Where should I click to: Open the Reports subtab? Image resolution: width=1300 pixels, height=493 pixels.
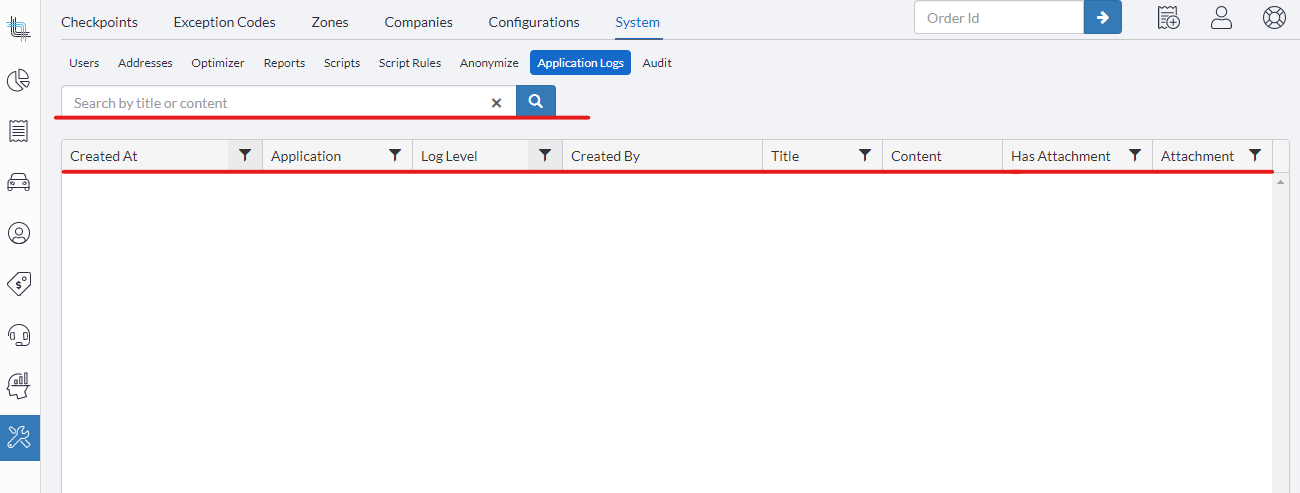click(284, 63)
